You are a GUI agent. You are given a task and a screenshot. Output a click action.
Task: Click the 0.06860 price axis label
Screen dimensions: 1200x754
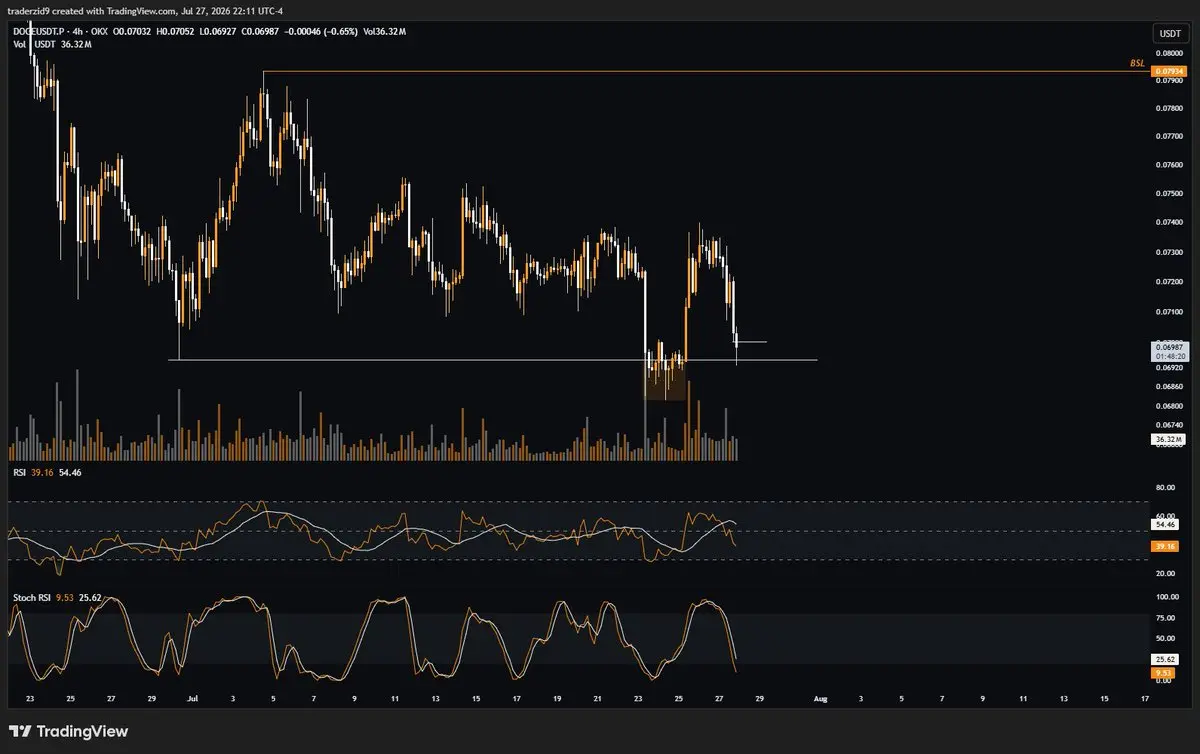[x=1167, y=386]
